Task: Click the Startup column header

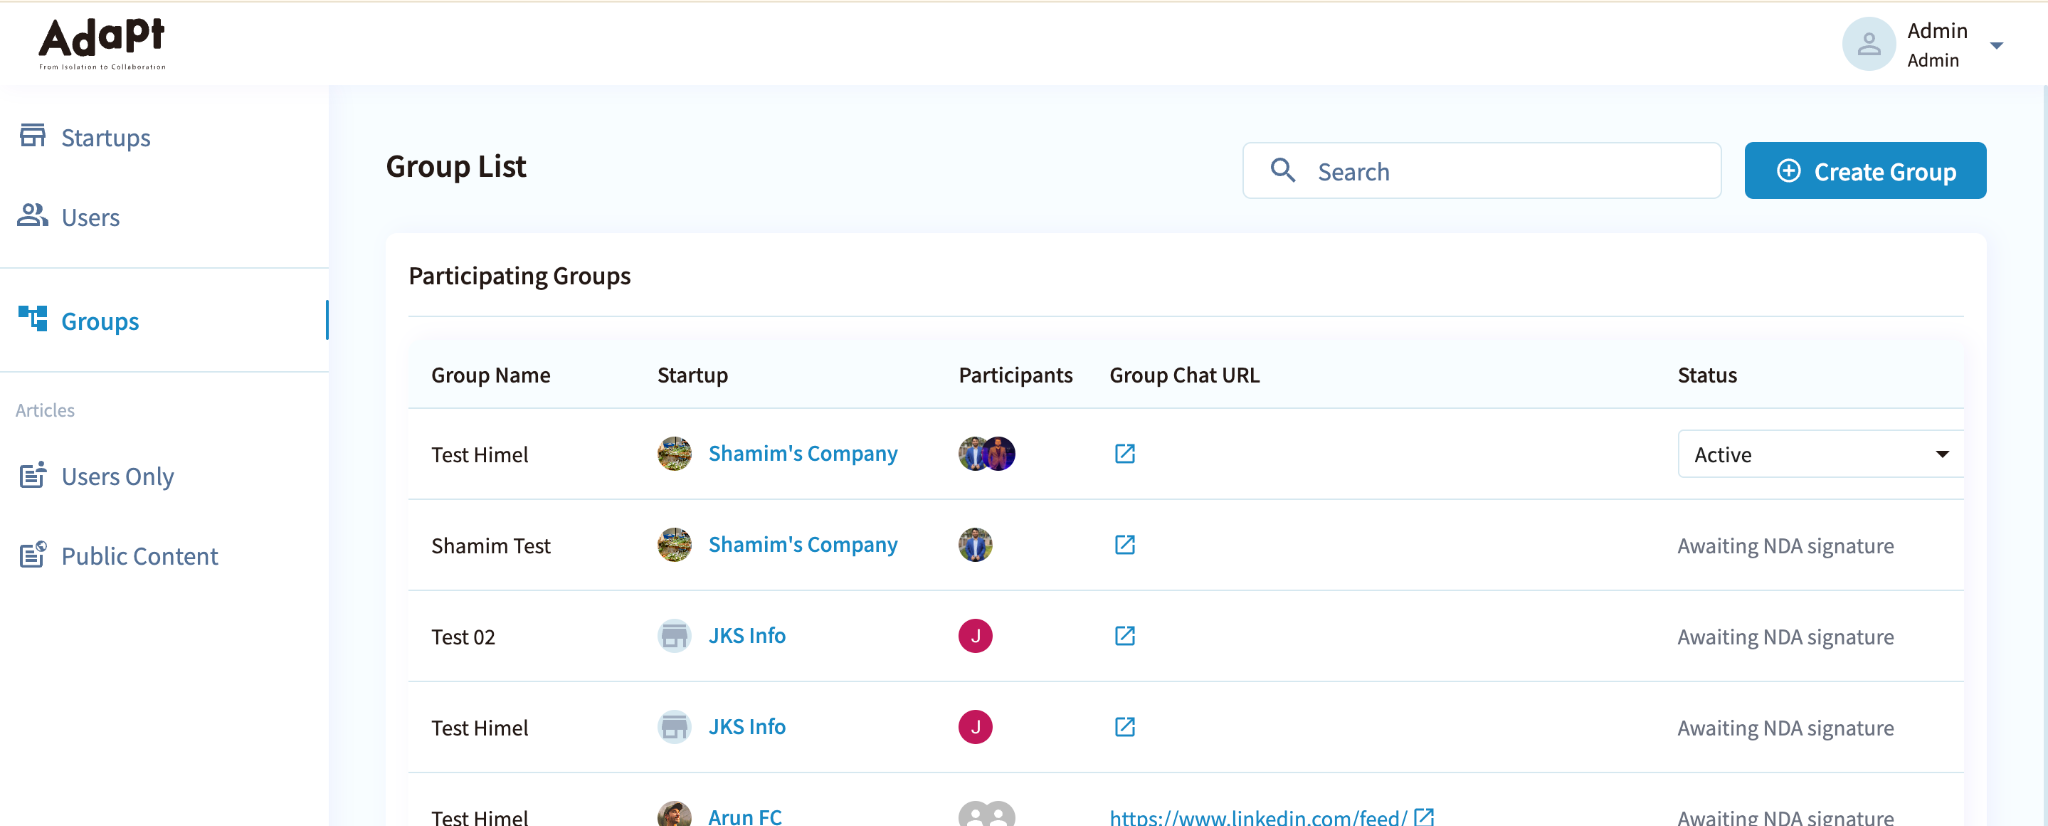Action: (x=693, y=375)
